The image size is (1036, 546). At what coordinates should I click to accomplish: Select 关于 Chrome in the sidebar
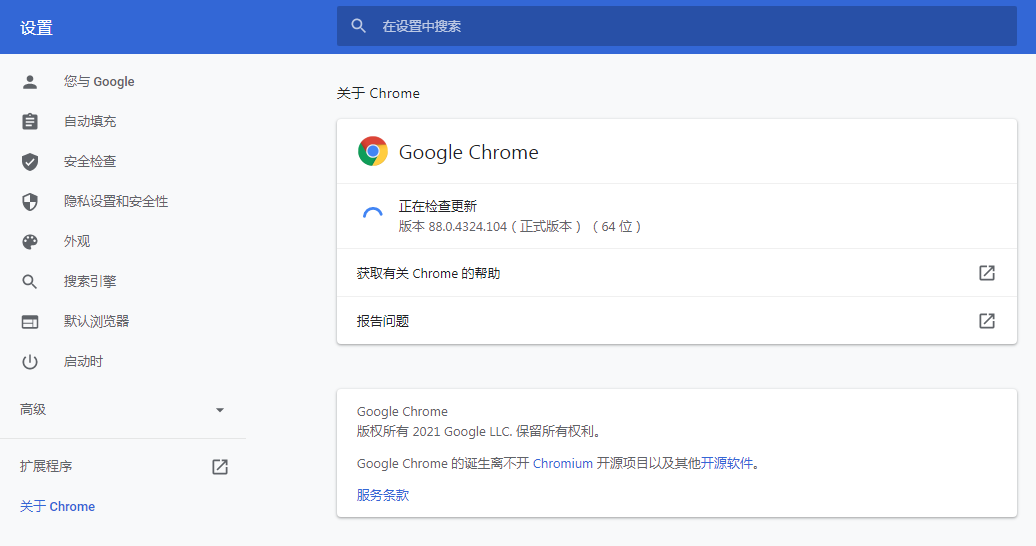point(58,507)
